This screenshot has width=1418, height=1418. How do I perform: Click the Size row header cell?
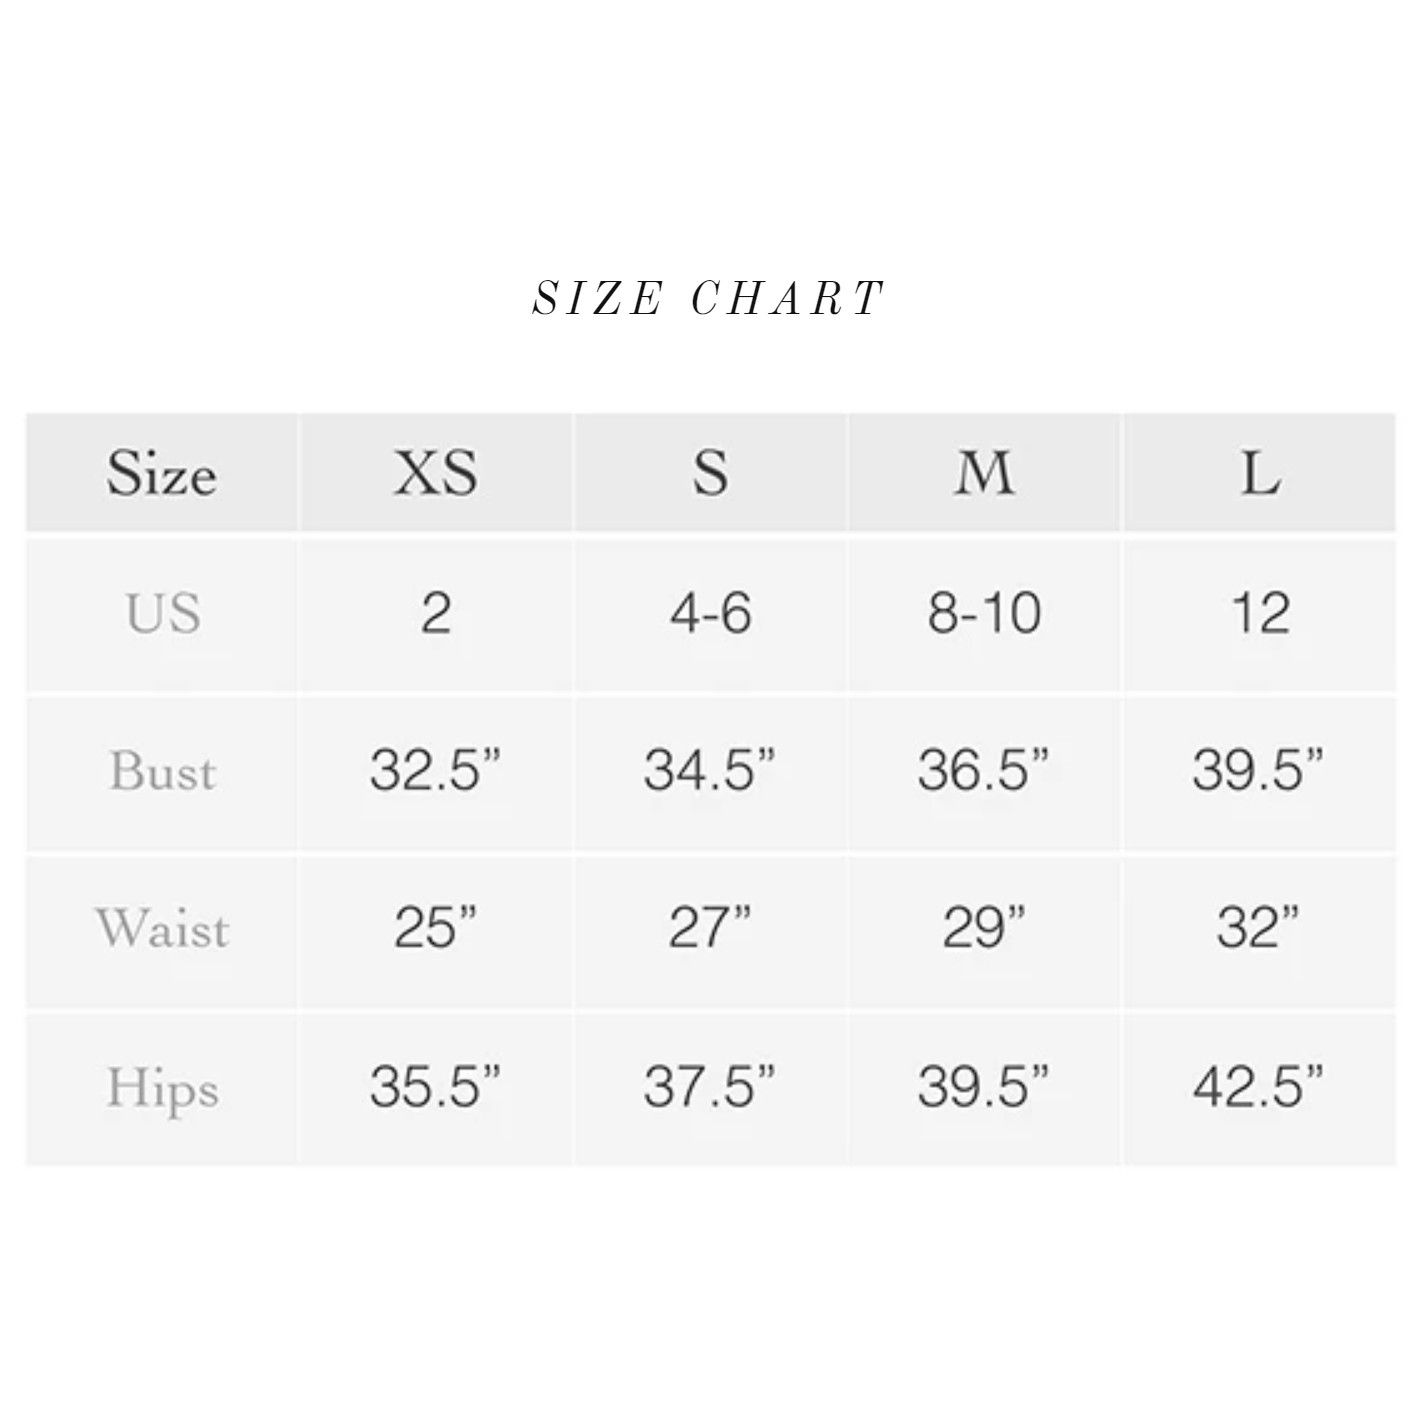[x=161, y=472]
